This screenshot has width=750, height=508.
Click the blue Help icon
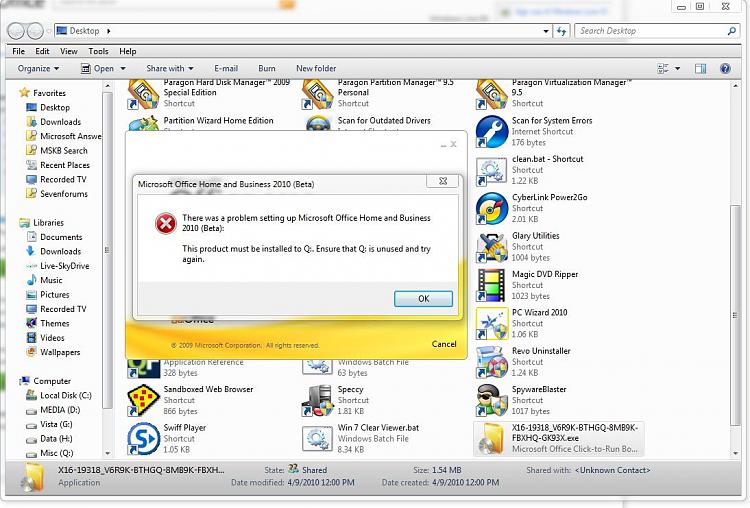click(725, 68)
